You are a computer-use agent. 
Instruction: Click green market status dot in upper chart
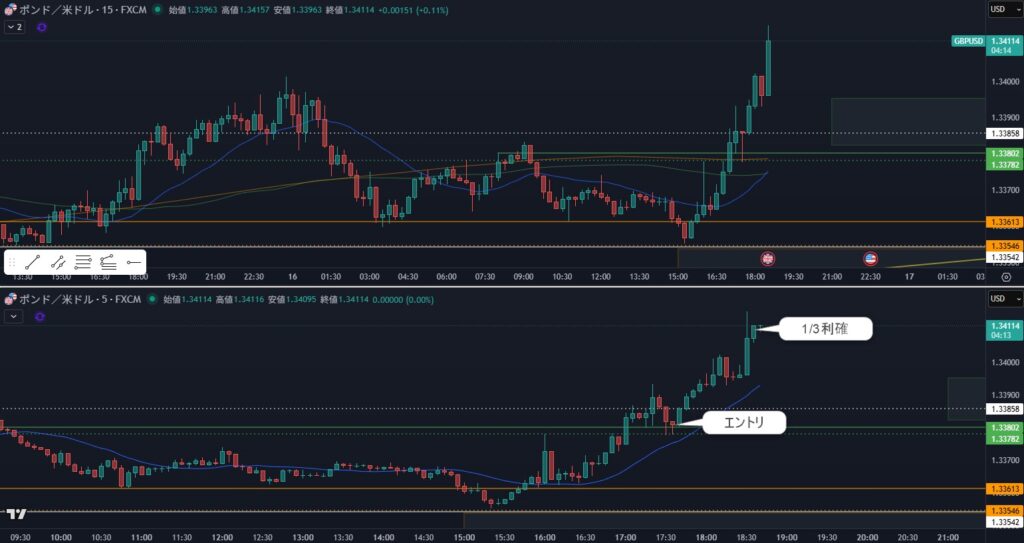click(159, 10)
